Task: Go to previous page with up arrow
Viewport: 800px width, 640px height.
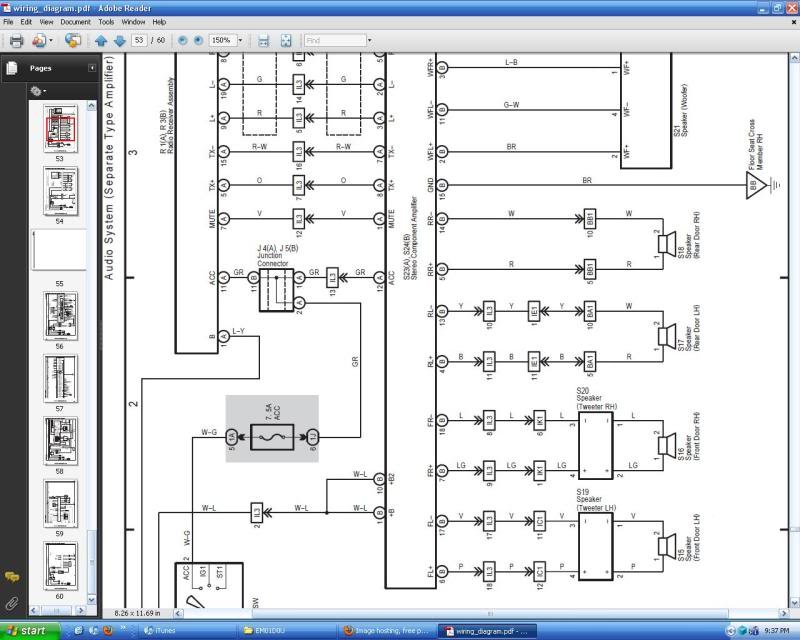Action: point(101,41)
